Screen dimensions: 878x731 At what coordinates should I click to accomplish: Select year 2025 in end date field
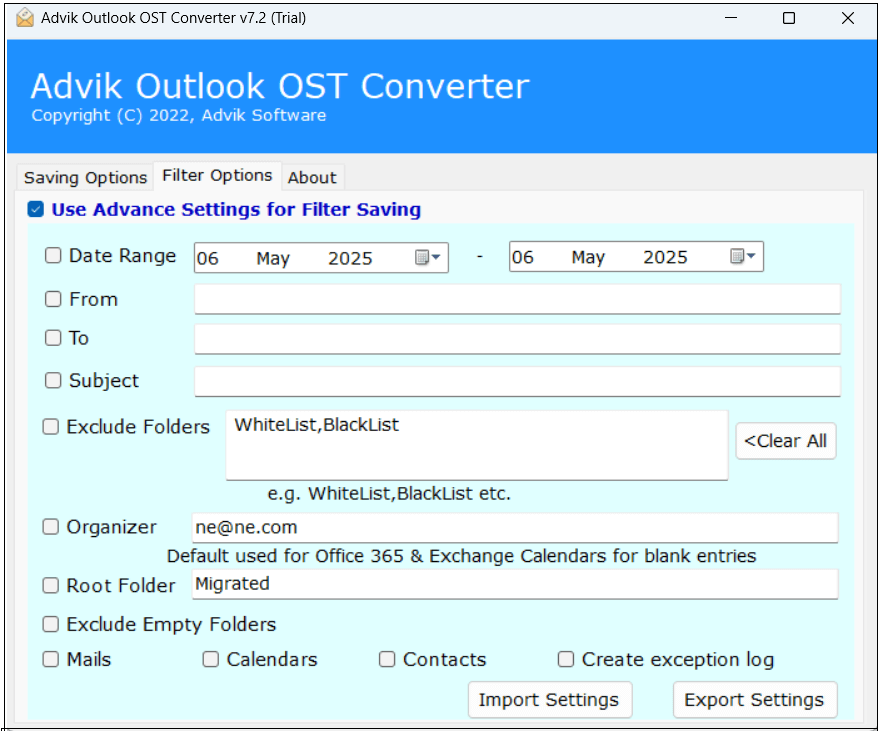[665, 257]
